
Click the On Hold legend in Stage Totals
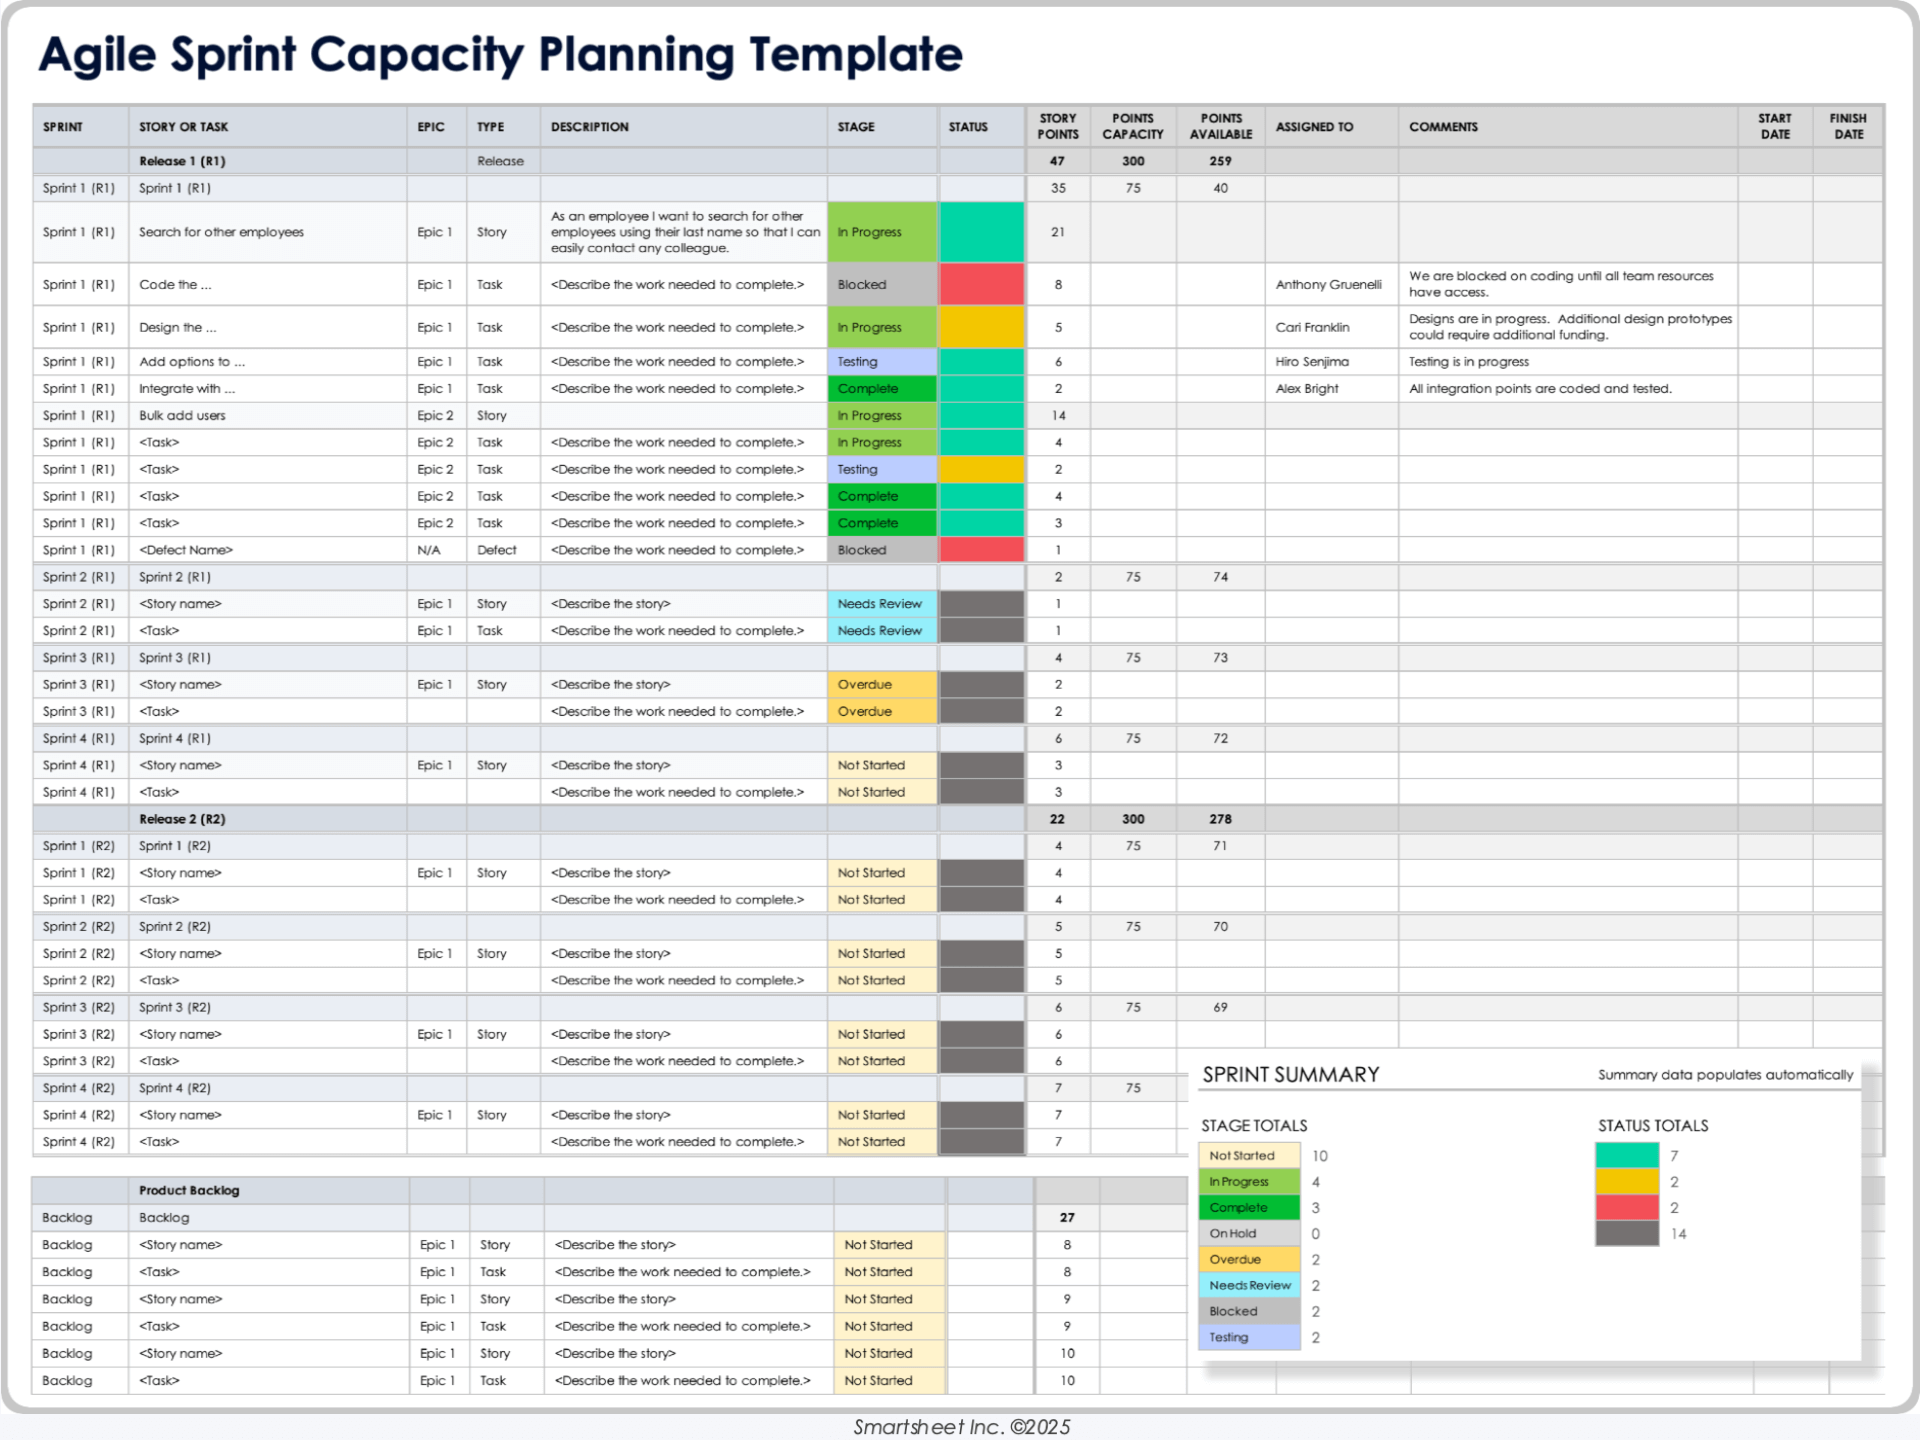[x=1248, y=1233]
